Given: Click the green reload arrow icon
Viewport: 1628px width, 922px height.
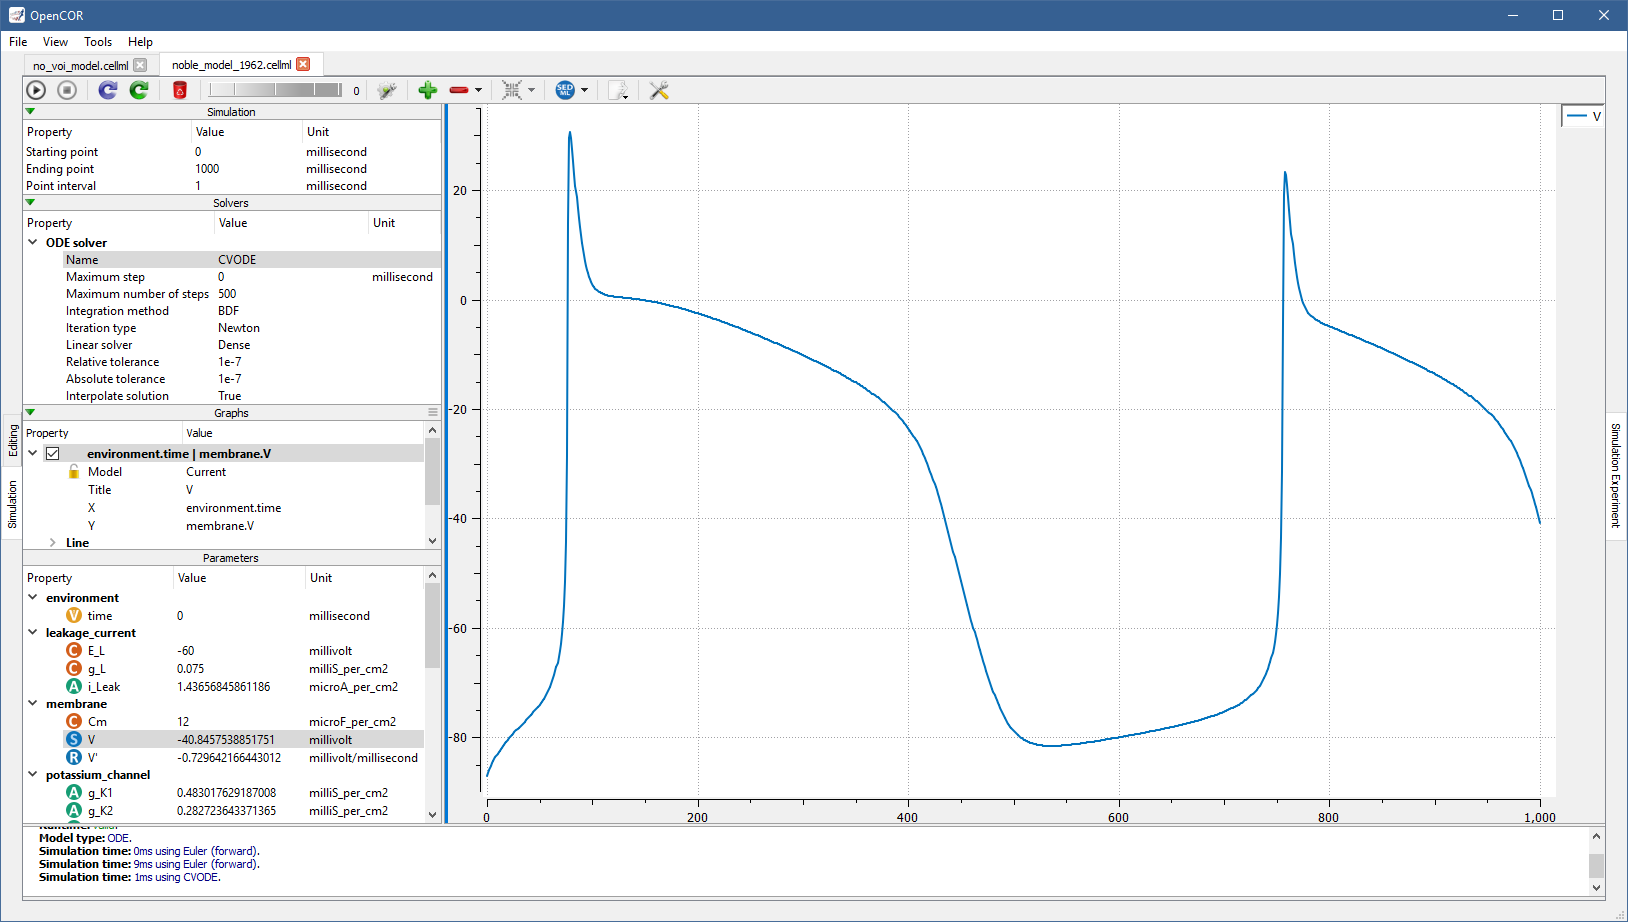Looking at the screenshot, I should click(139, 90).
